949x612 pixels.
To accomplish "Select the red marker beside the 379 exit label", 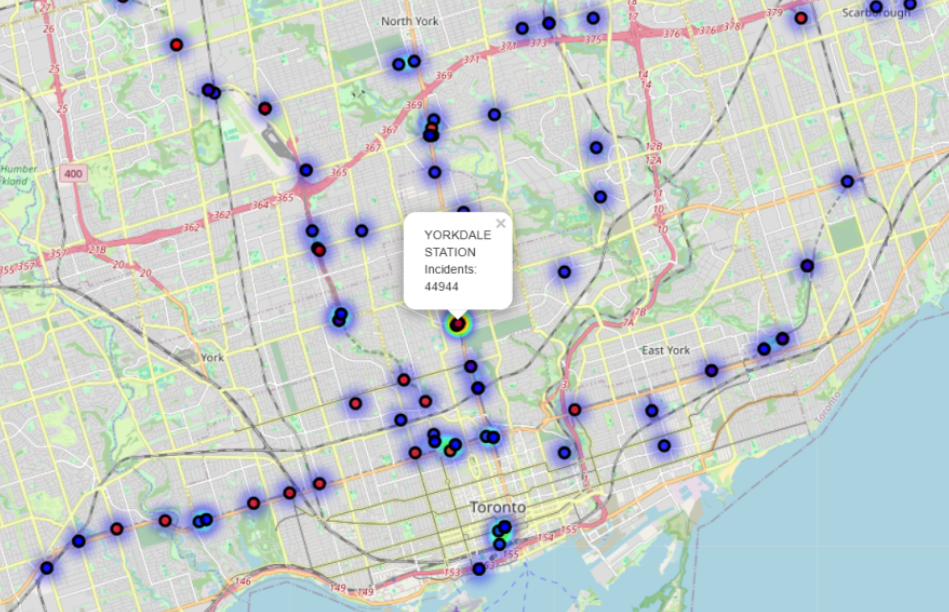I will (801, 18).
